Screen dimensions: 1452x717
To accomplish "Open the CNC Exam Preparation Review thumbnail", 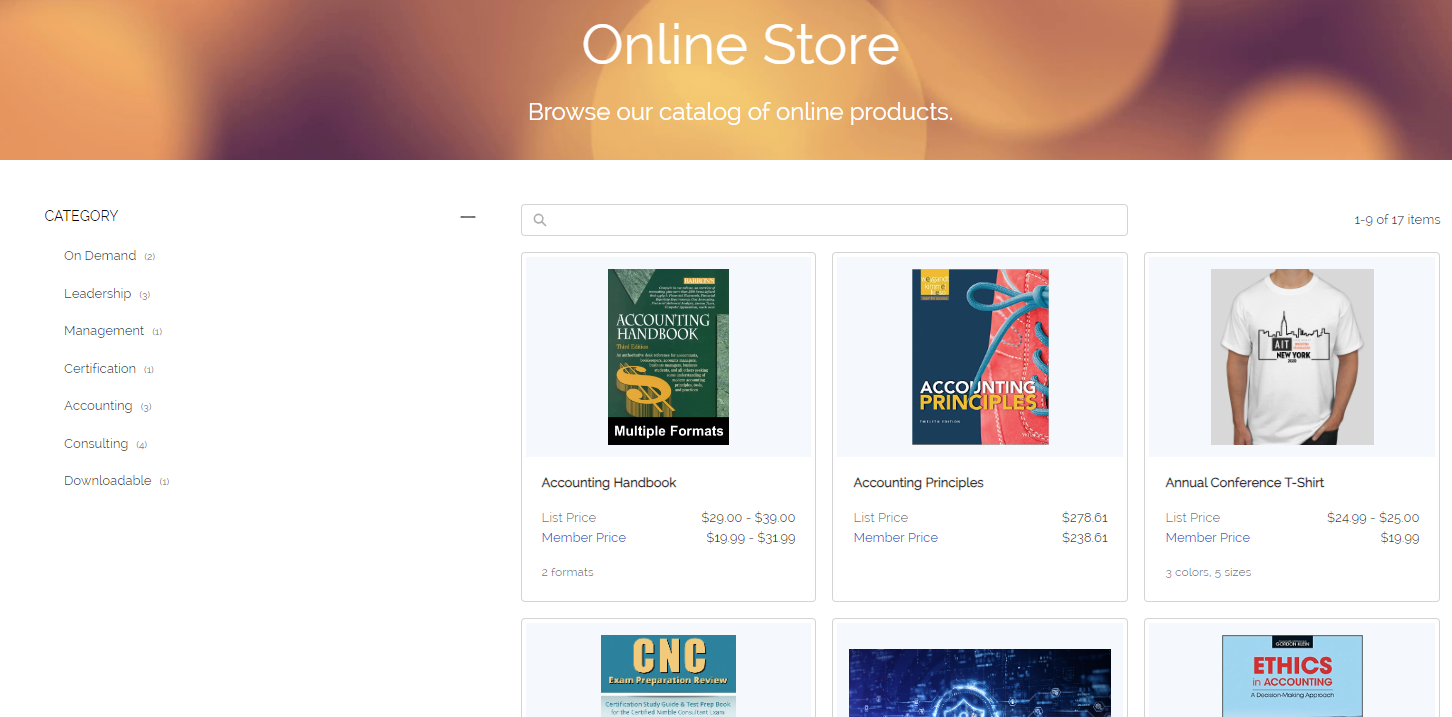I will click(668, 675).
